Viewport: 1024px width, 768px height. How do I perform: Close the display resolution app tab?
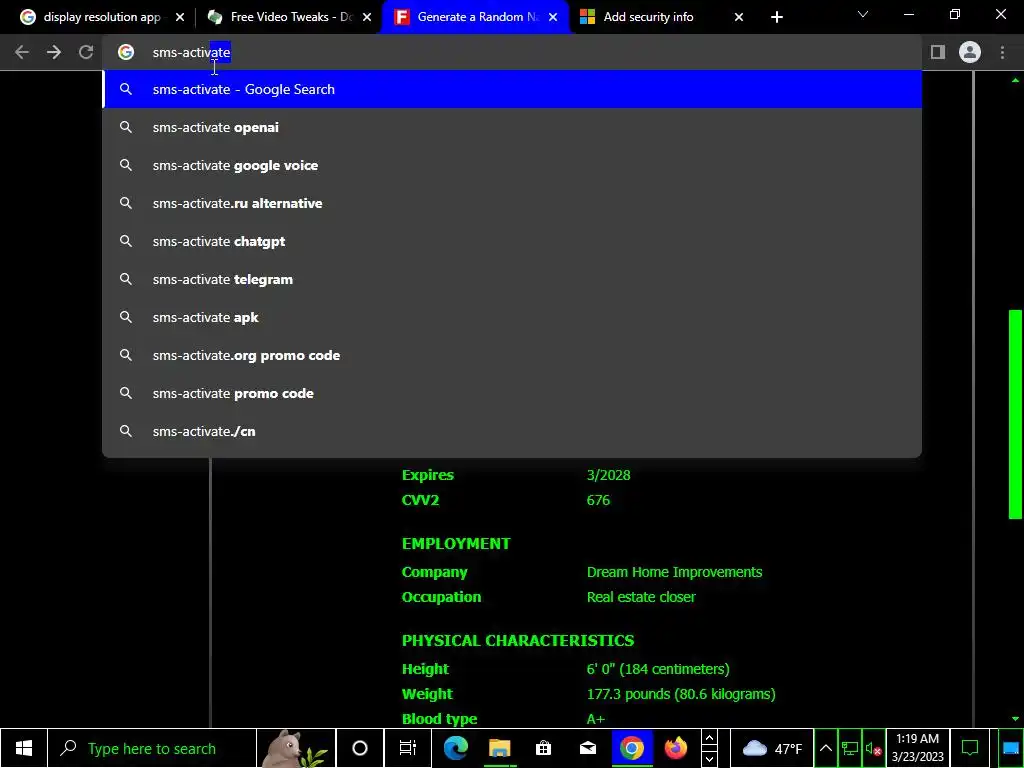[180, 17]
